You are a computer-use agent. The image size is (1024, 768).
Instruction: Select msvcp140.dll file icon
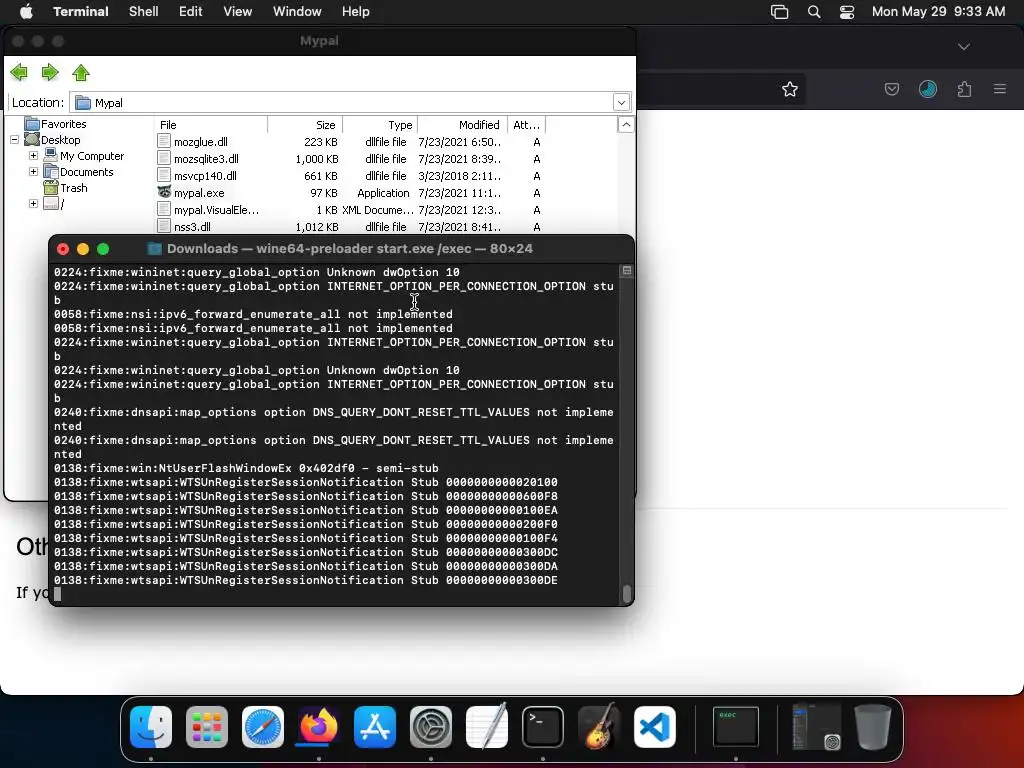pos(164,176)
